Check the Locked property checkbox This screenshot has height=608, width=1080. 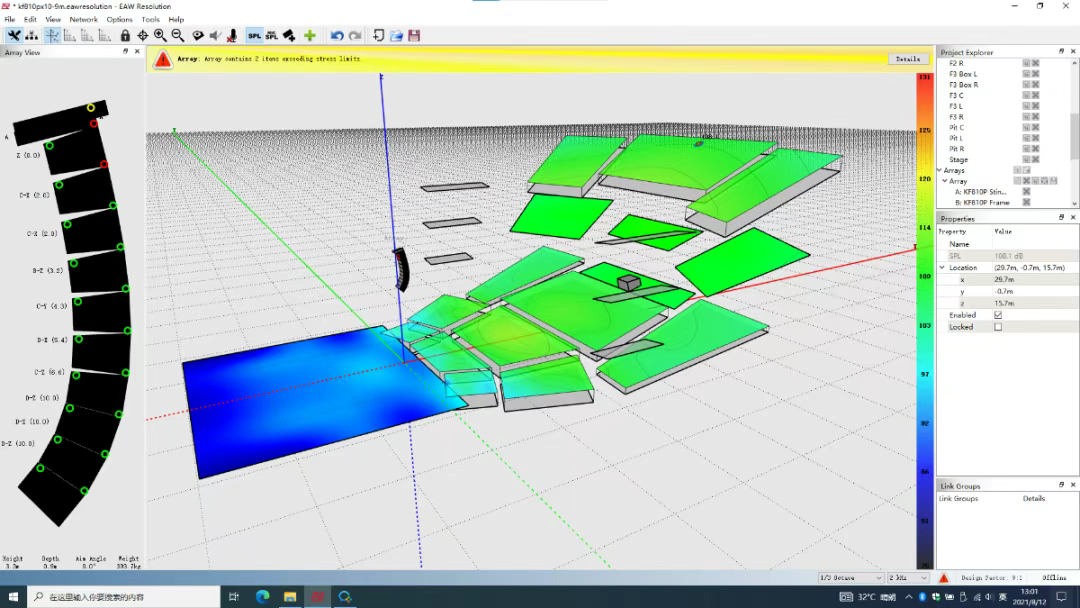click(x=998, y=327)
